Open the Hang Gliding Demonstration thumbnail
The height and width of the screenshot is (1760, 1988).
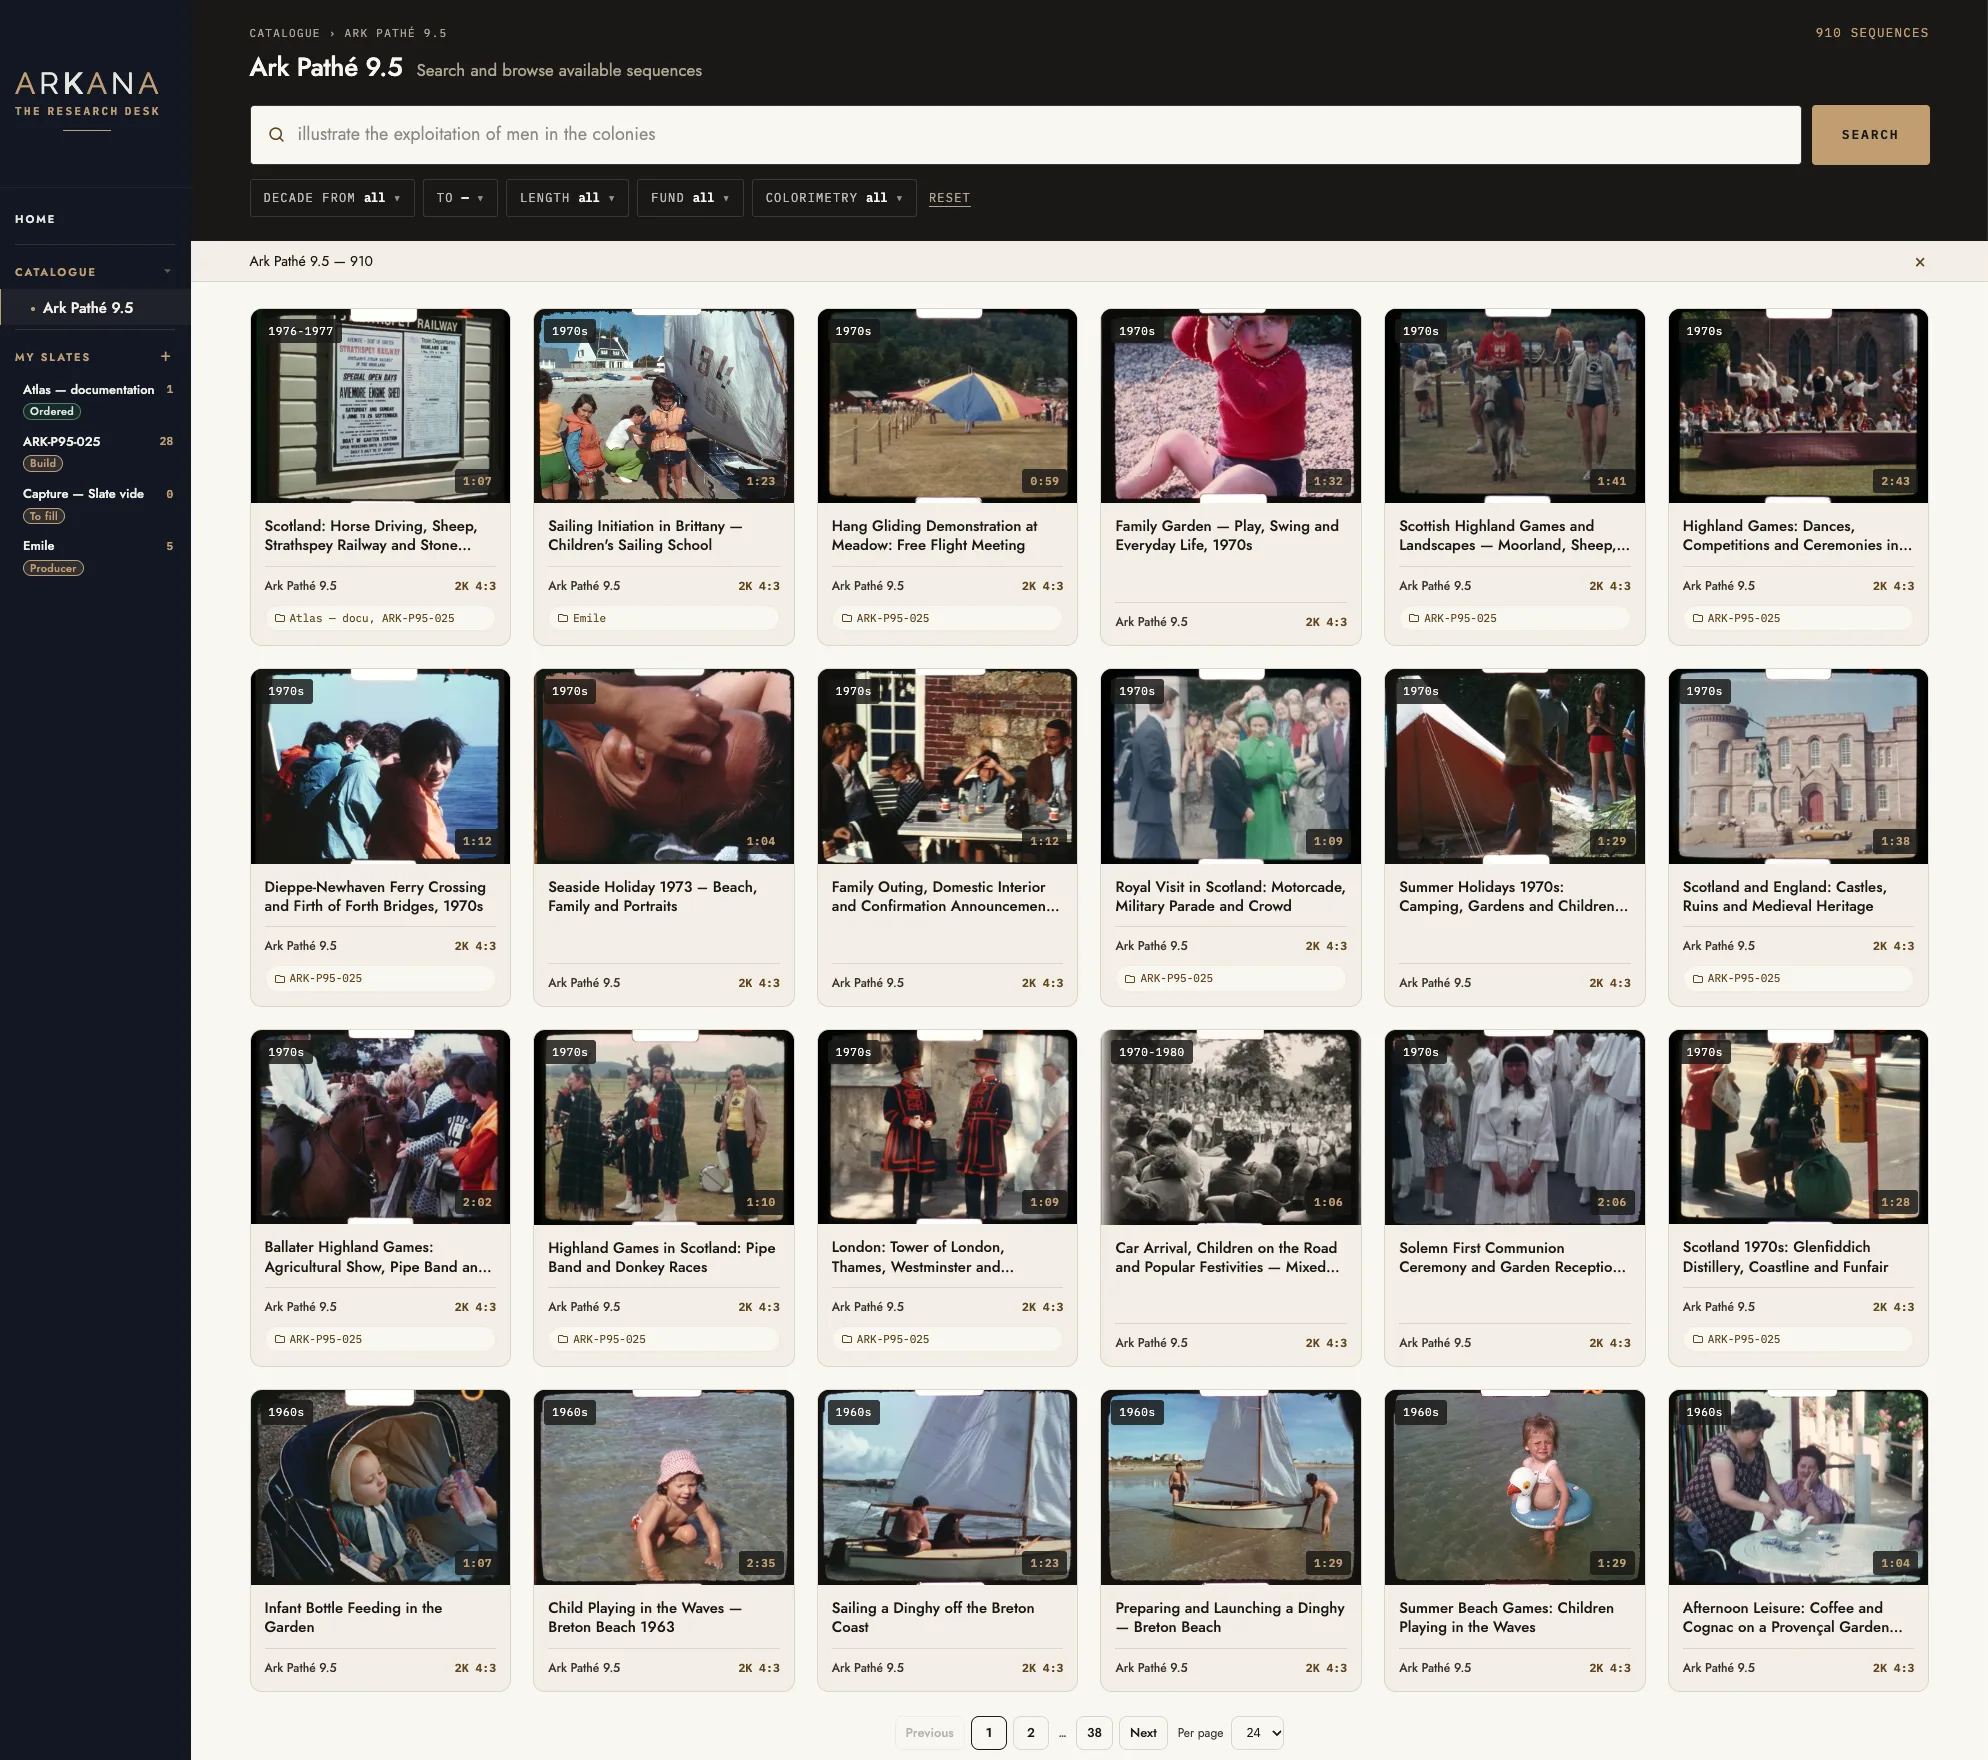click(x=947, y=406)
